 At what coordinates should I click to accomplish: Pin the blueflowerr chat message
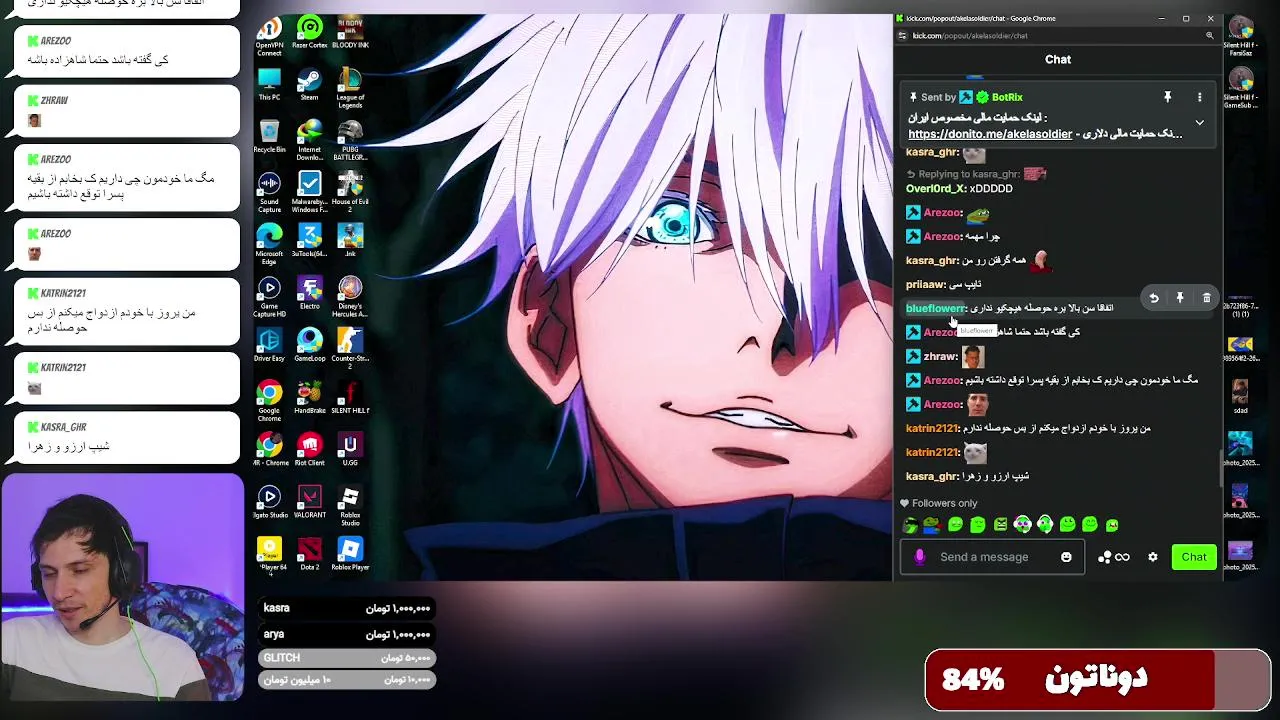click(1180, 298)
